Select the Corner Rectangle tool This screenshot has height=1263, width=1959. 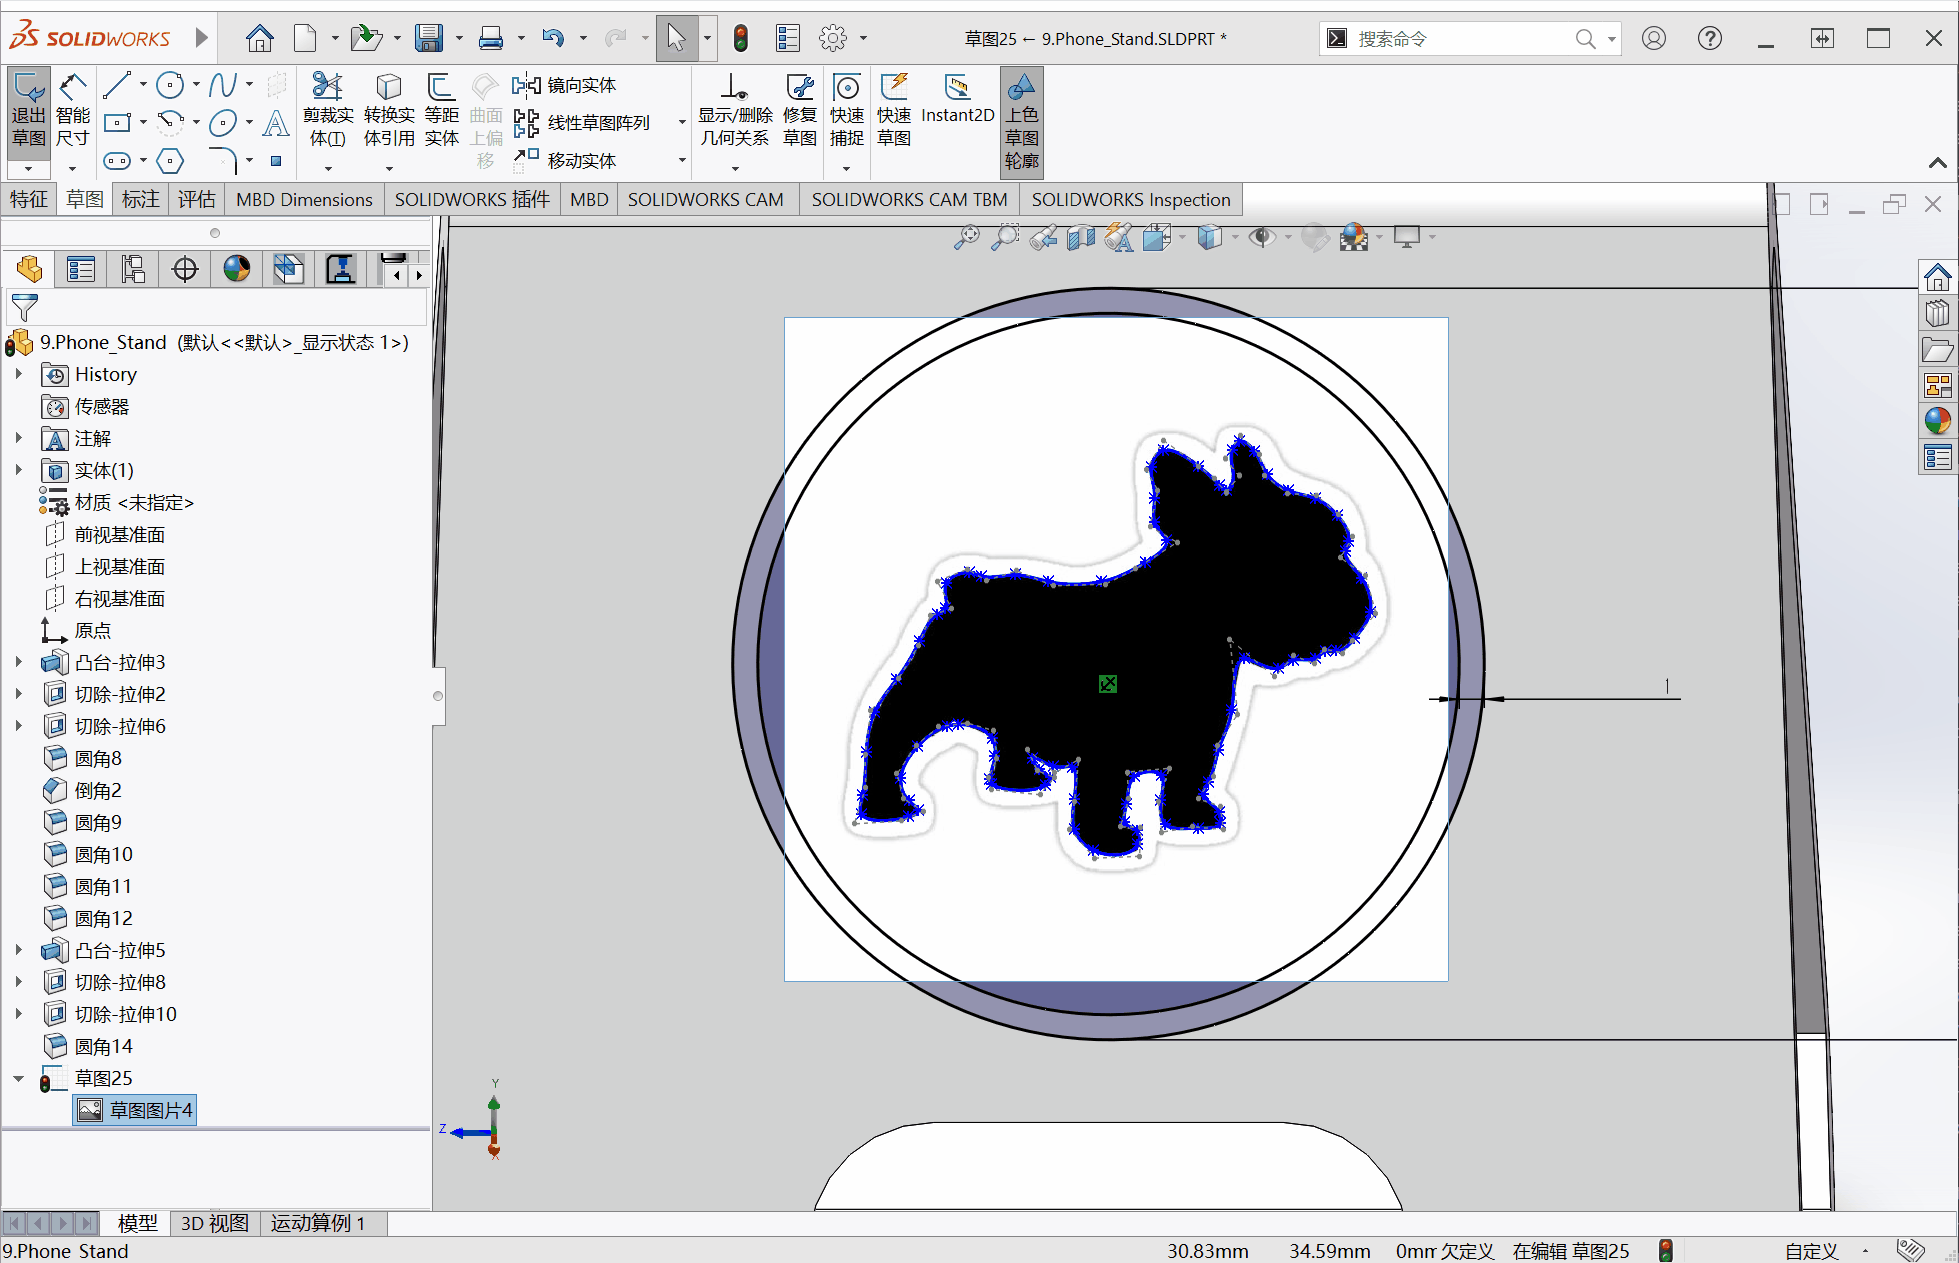[117, 123]
